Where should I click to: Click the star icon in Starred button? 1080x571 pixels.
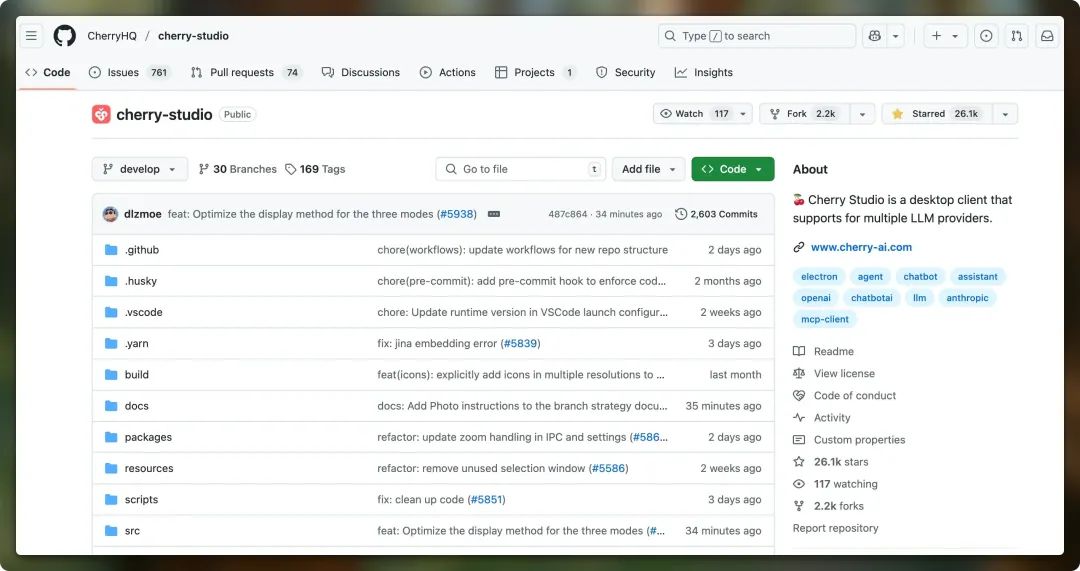(x=897, y=114)
